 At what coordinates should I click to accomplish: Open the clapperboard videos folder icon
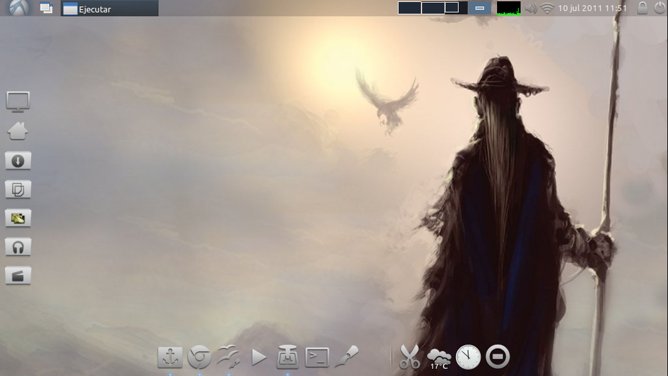(x=18, y=276)
